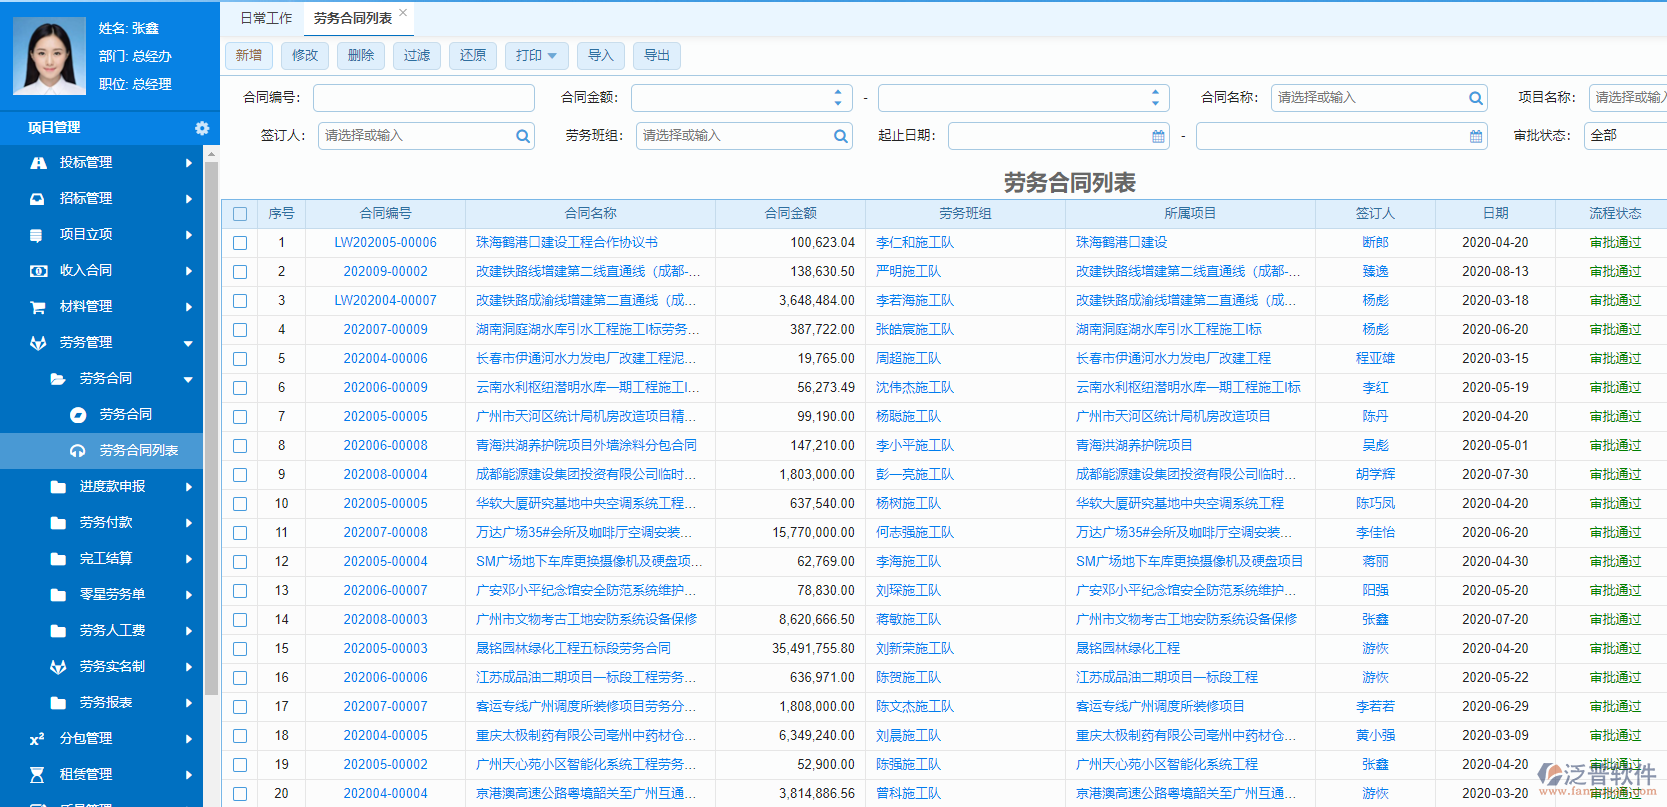Screen dimensions: 1667x807
Task: Check row for contract 202008-00004
Action: tap(240, 475)
